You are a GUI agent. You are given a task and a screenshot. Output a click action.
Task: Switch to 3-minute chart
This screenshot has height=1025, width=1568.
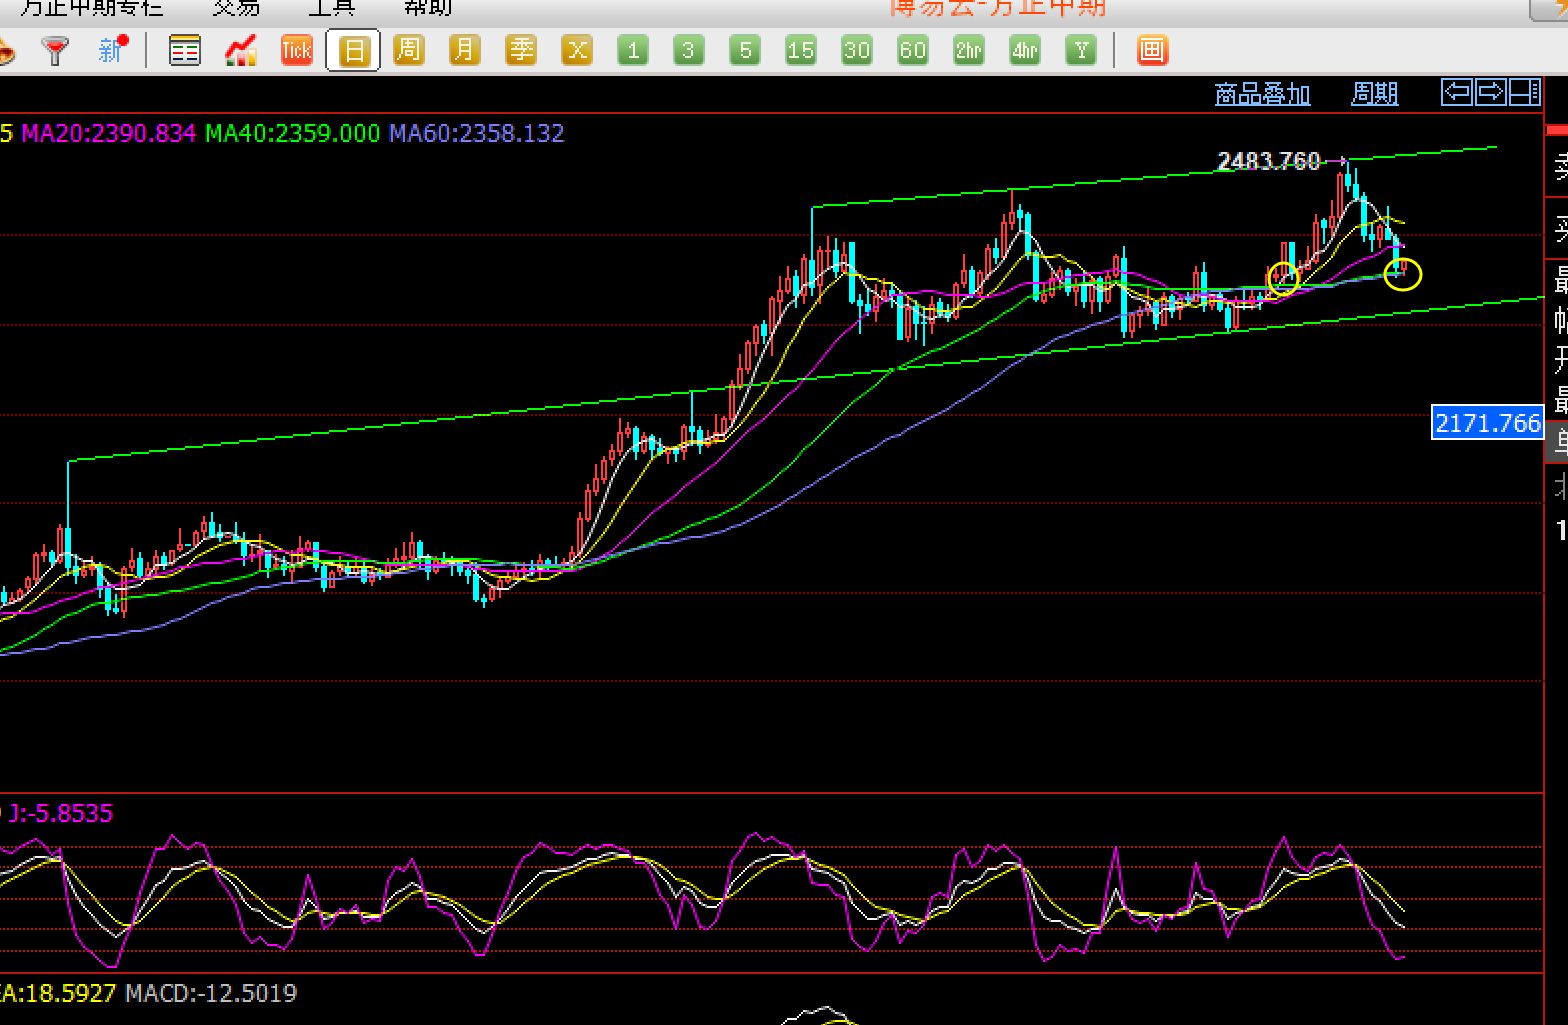689,50
